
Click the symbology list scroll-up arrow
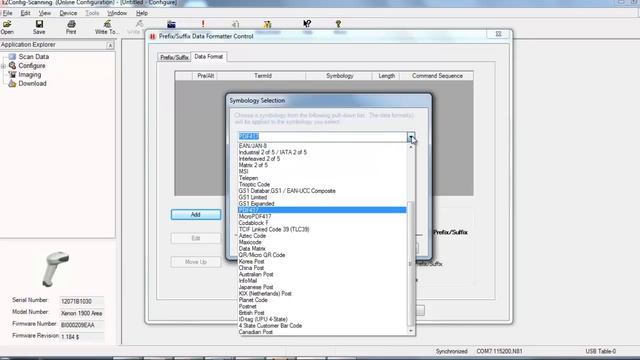pyautogui.click(x=411, y=146)
